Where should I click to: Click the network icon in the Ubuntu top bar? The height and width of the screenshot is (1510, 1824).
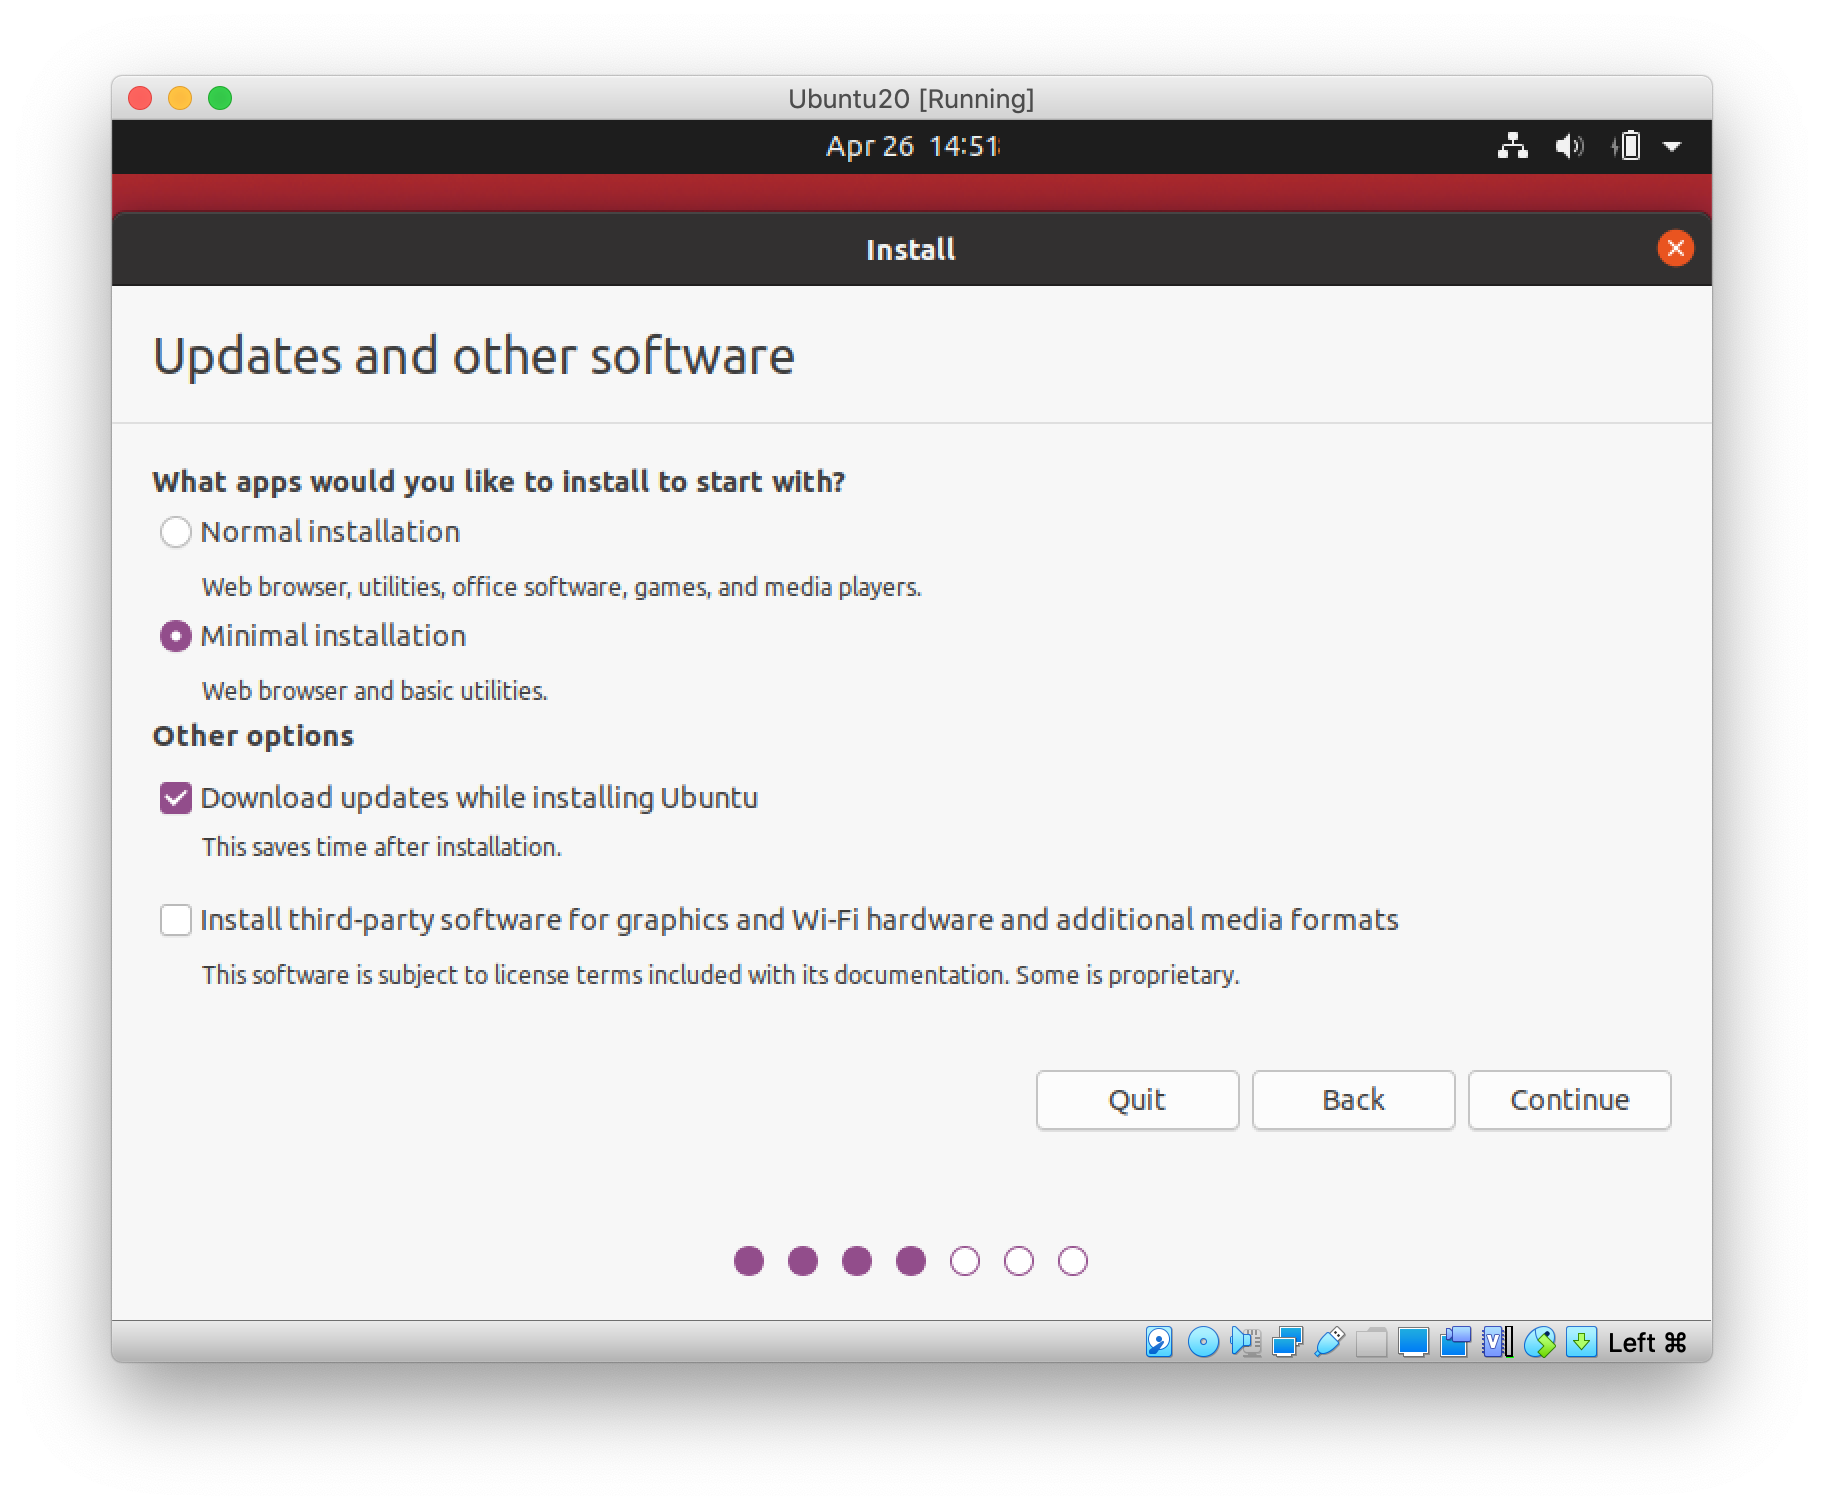coord(1511,146)
